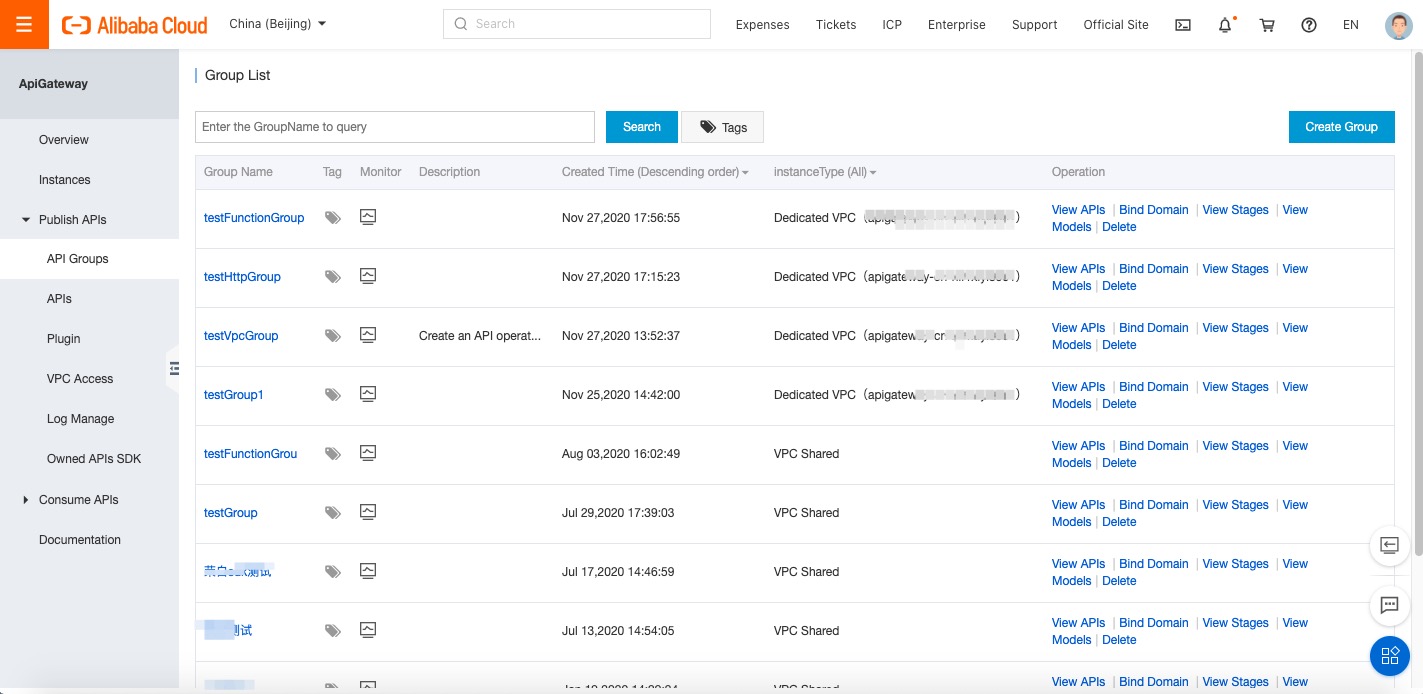This screenshot has width=1423, height=694.
Task: Click the tag icon for testGroup
Action: (333, 512)
